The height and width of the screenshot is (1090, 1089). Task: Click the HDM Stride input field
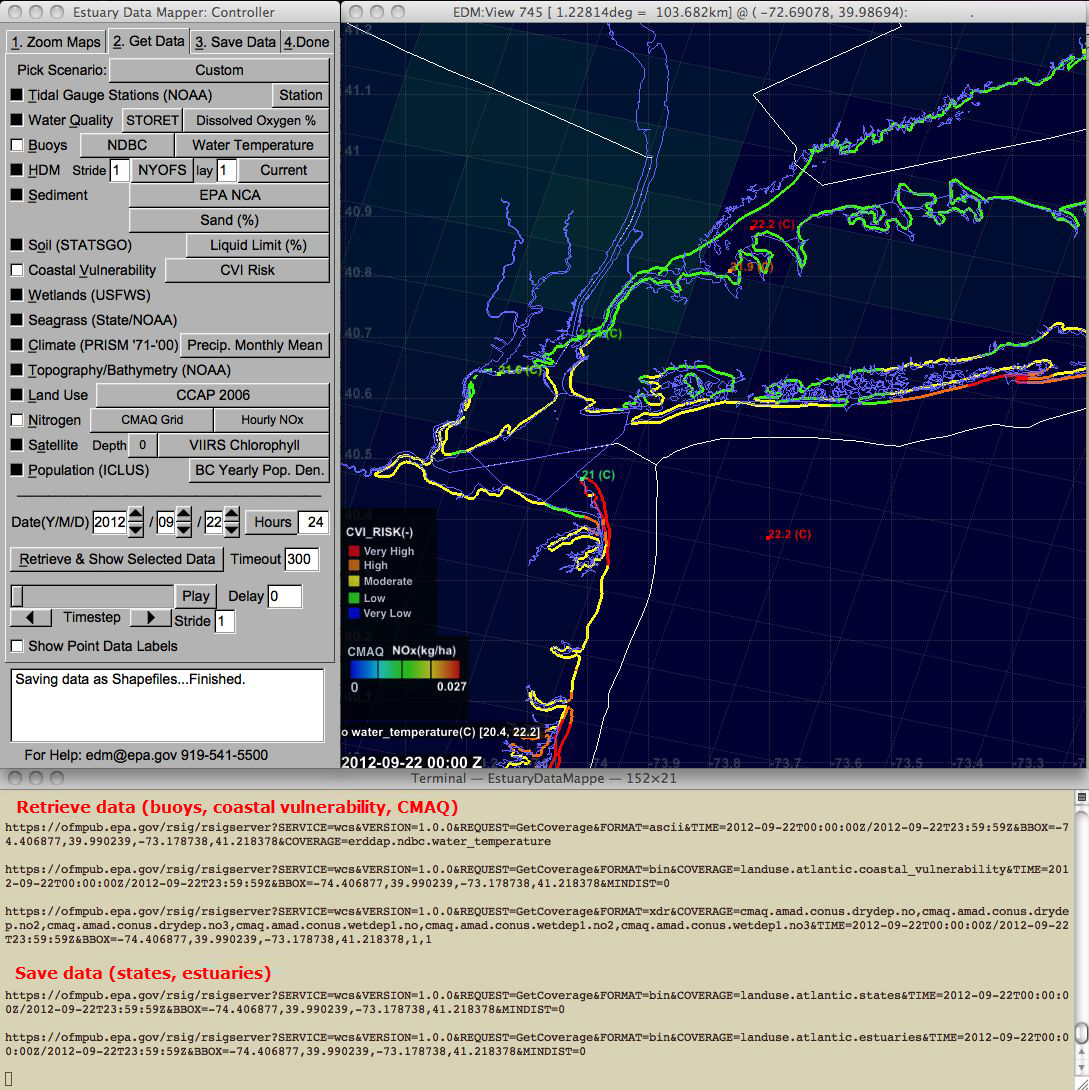coord(119,170)
